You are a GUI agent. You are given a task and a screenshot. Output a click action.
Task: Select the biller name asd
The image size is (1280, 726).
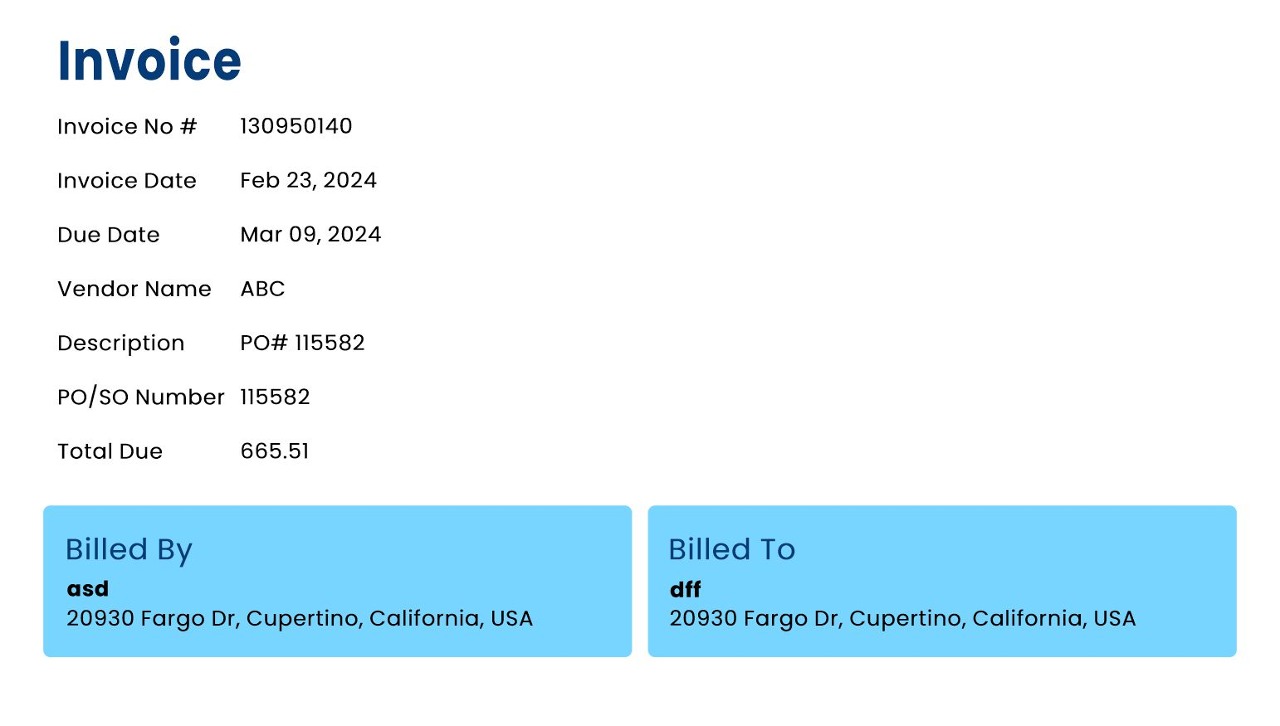[x=88, y=589]
